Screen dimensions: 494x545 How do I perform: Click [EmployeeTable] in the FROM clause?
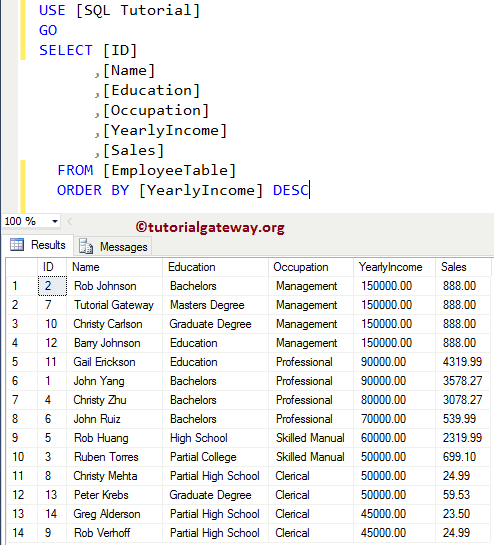[x=170, y=170]
